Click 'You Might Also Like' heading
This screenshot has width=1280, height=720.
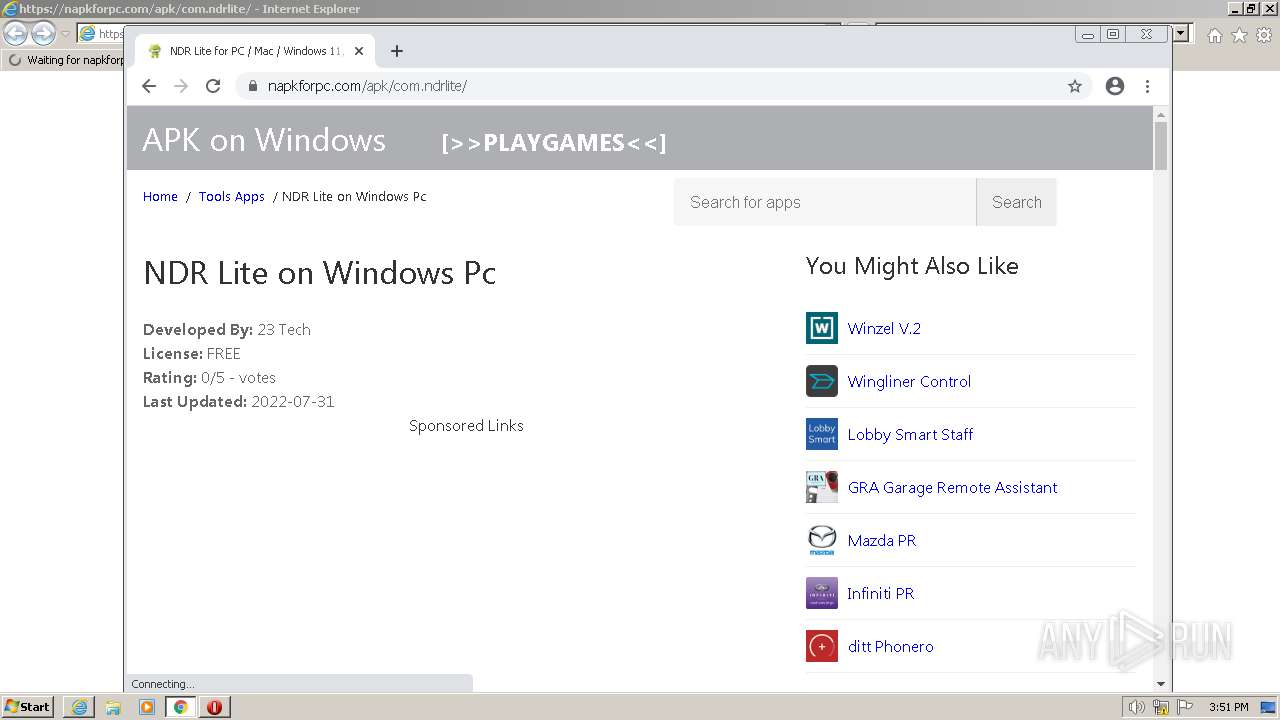click(912, 266)
